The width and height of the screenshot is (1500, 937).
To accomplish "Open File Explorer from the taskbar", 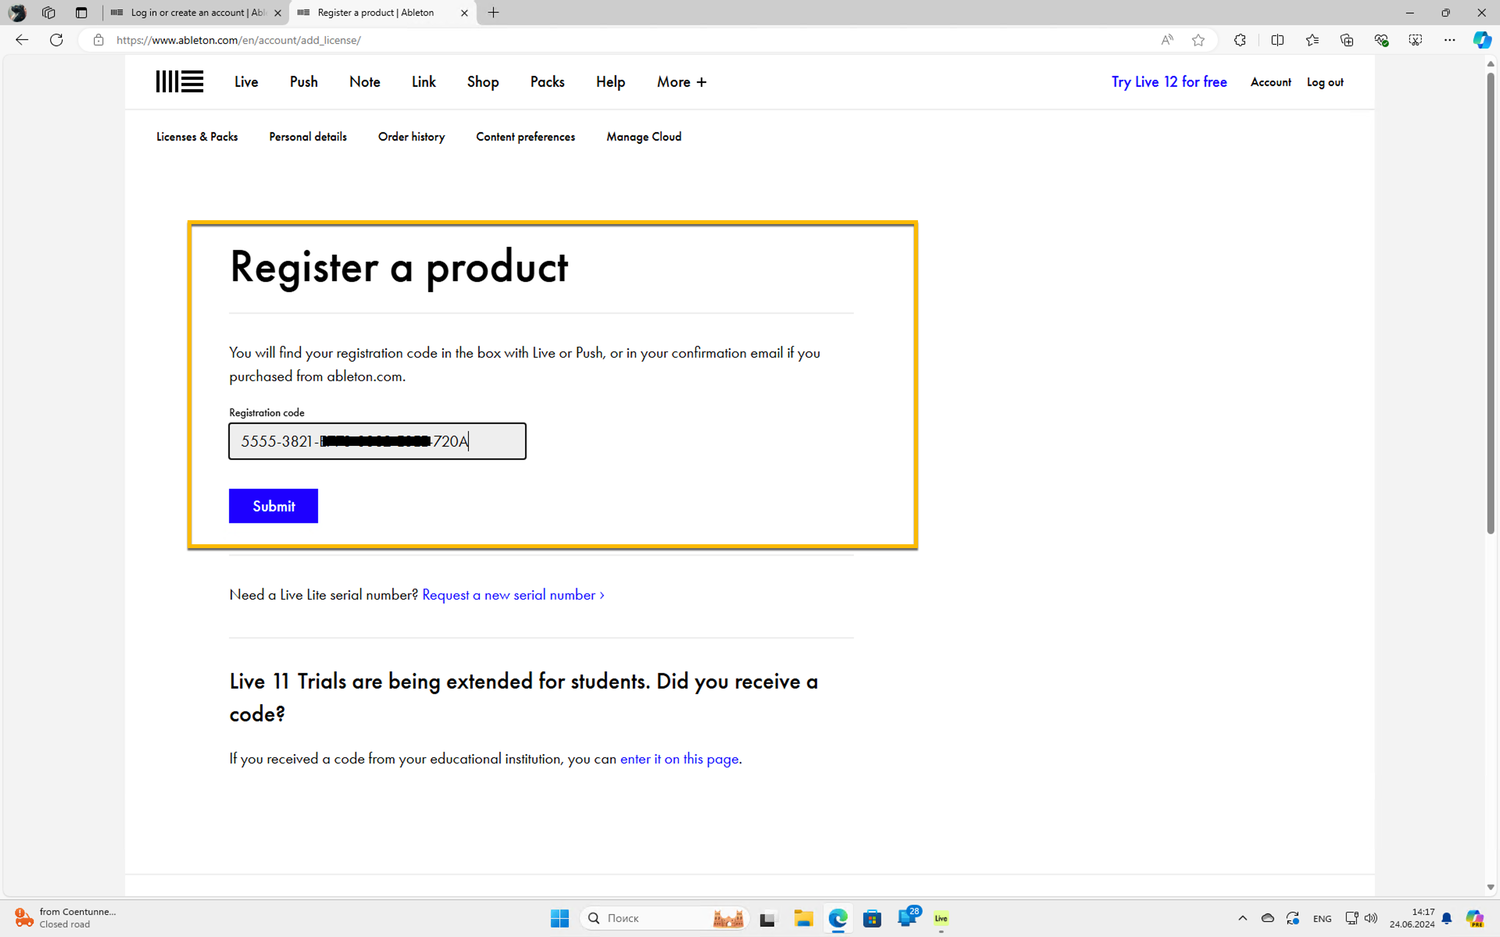I will 803,918.
